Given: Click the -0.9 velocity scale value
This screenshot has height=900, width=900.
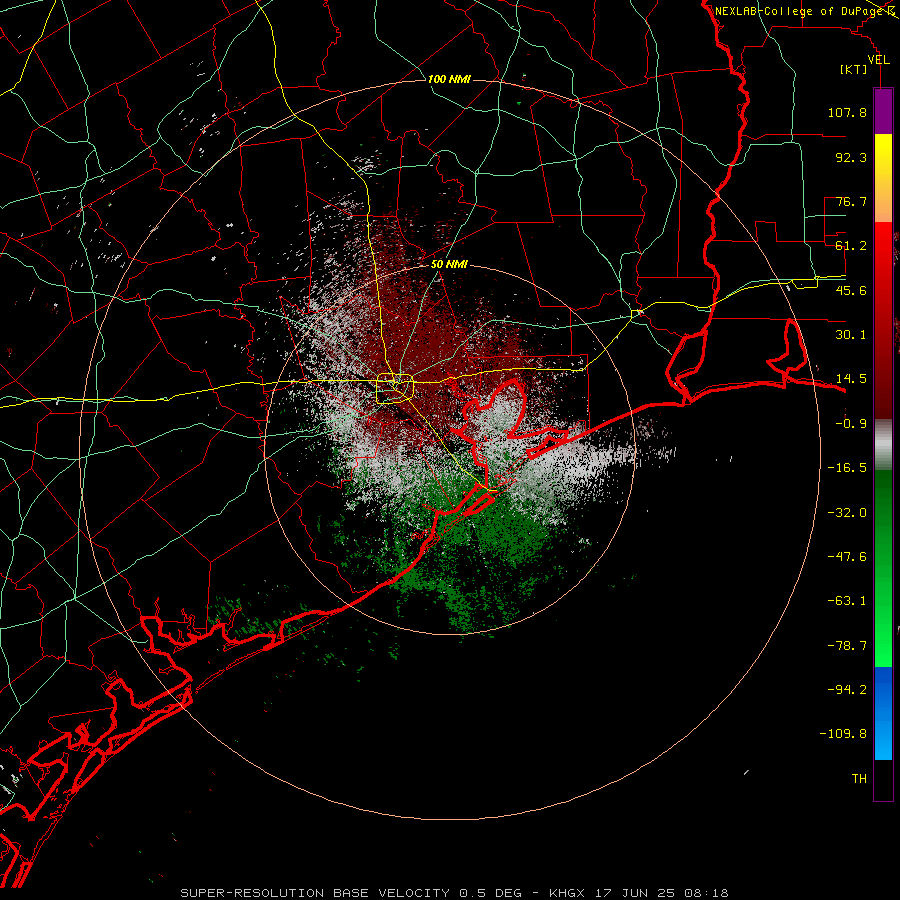Looking at the screenshot, I should pos(851,424).
